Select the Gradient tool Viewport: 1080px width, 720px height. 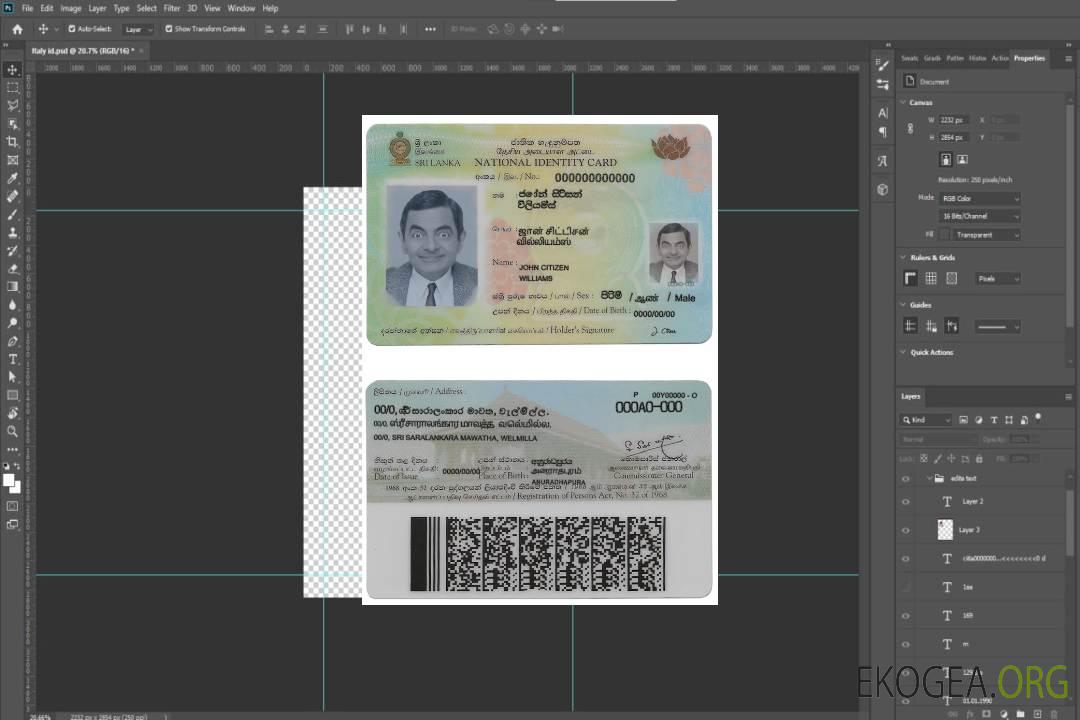pos(12,287)
